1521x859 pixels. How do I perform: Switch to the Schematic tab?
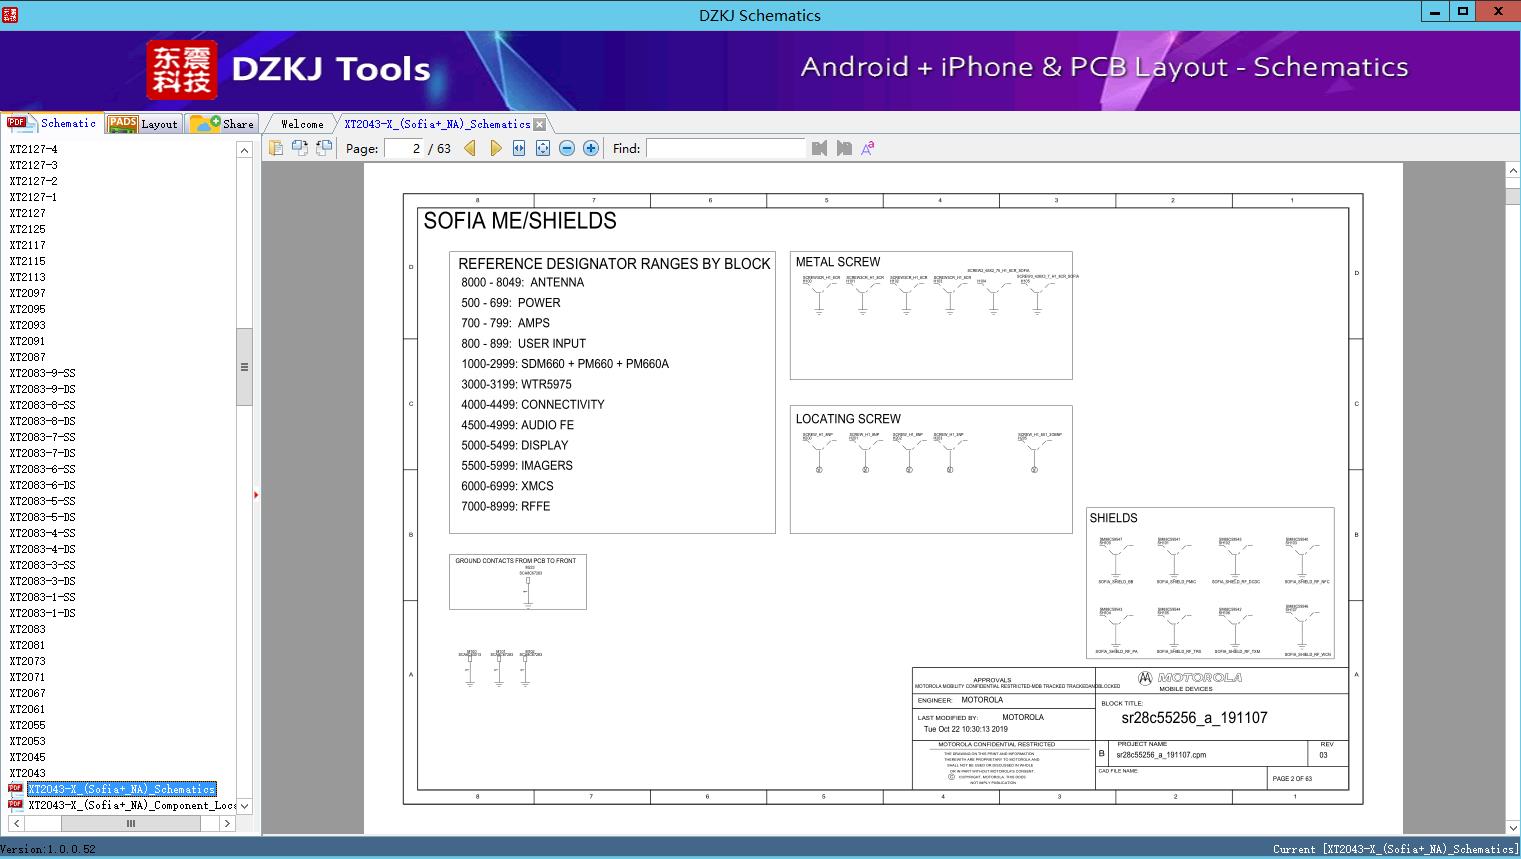tap(52, 123)
